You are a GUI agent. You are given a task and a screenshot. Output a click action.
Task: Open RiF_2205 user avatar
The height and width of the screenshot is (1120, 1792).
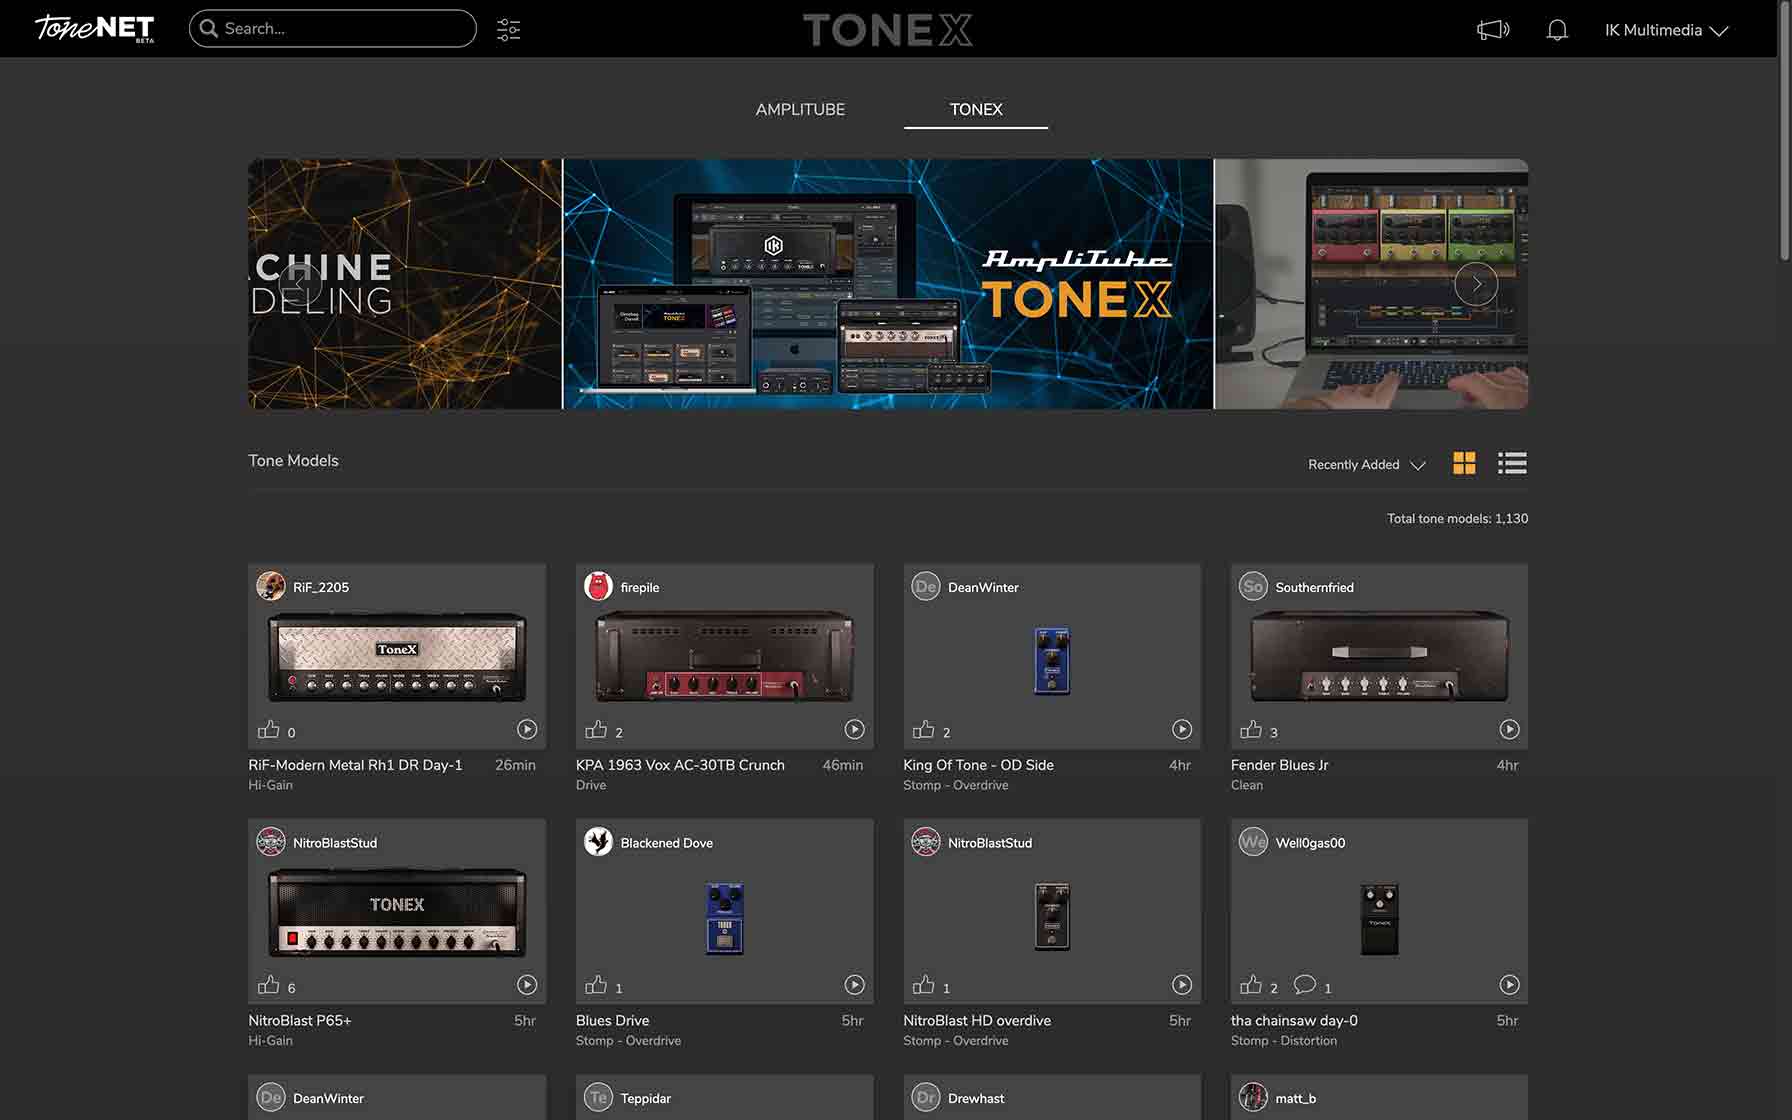point(271,586)
